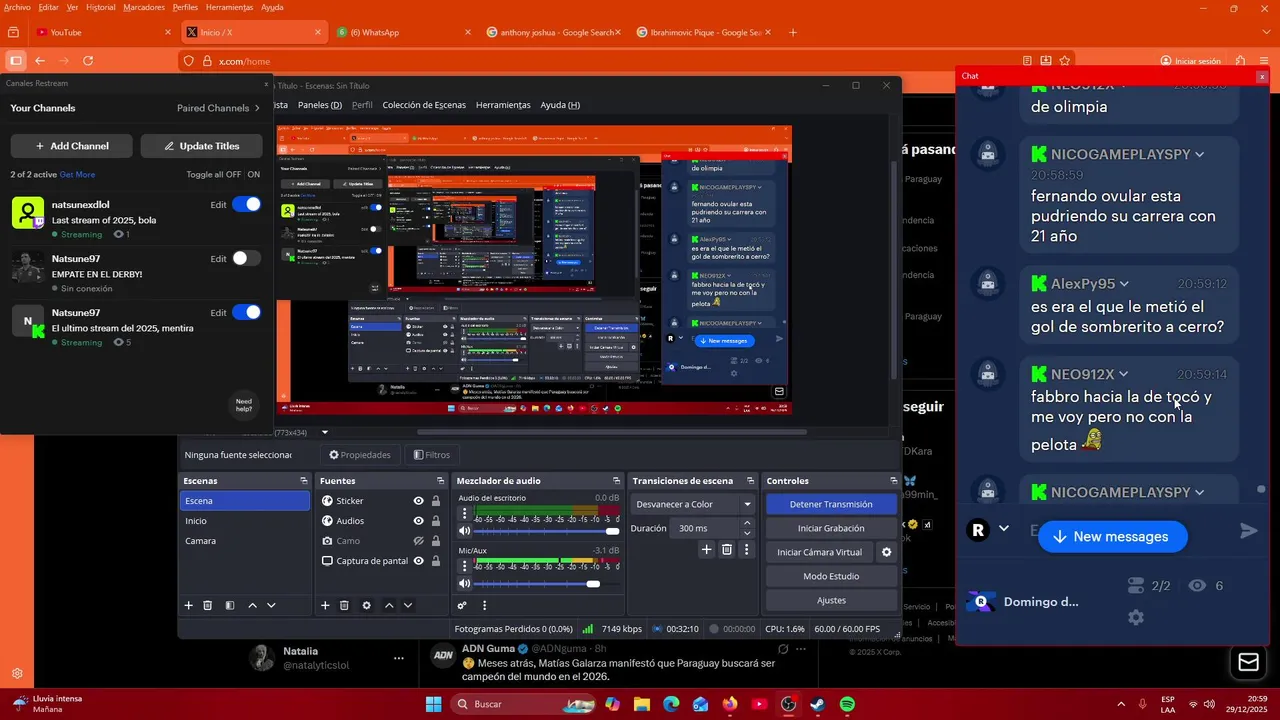This screenshot has height=720, width=1280.
Task: Open the Restream sidebar settings gear
Action: coord(17,674)
